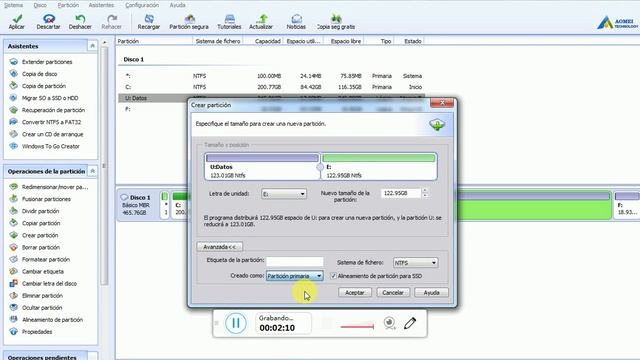Select Formatear partición operation
Screen dimensions: 640x360
point(46,260)
